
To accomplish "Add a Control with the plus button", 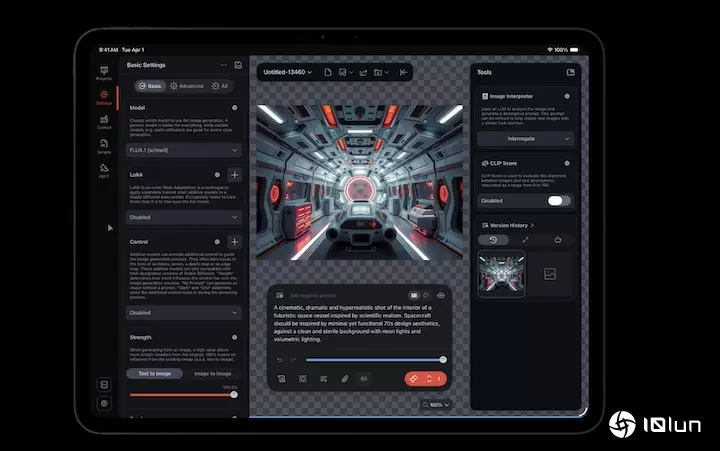I will 234,242.
